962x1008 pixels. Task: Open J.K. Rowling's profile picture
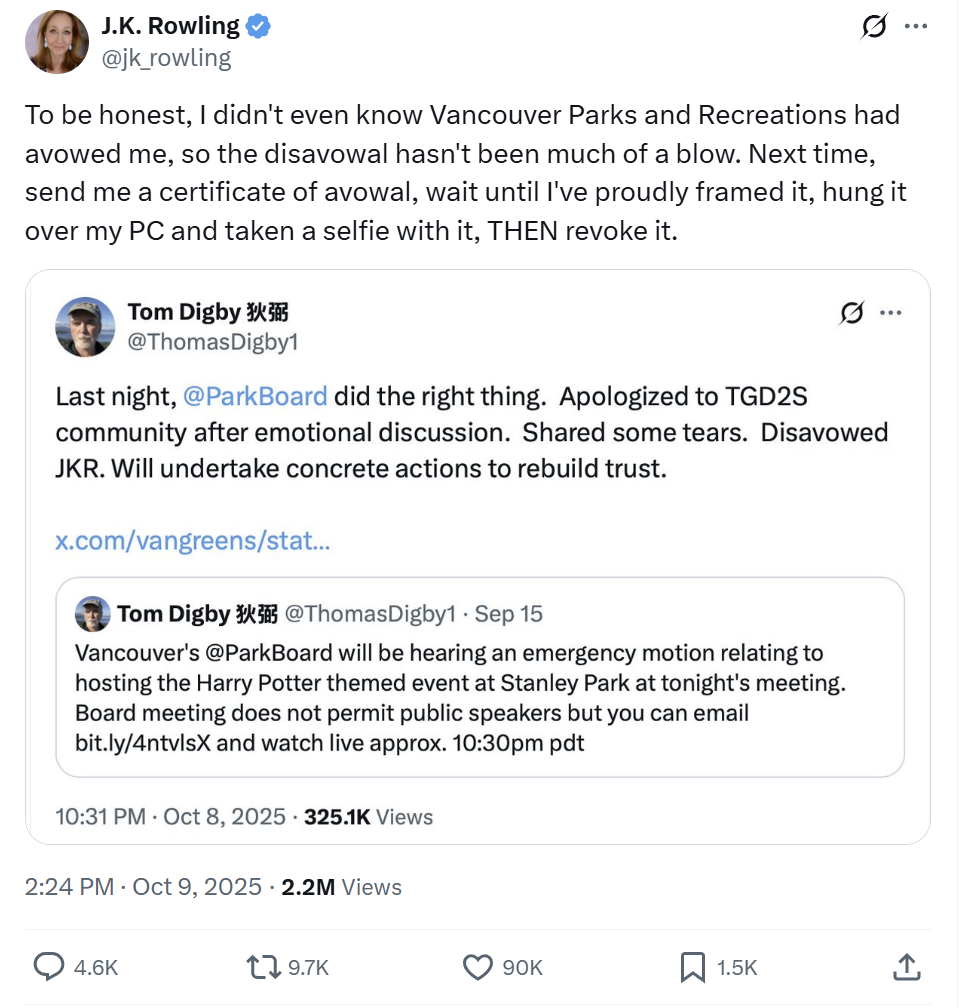(57, 42)
